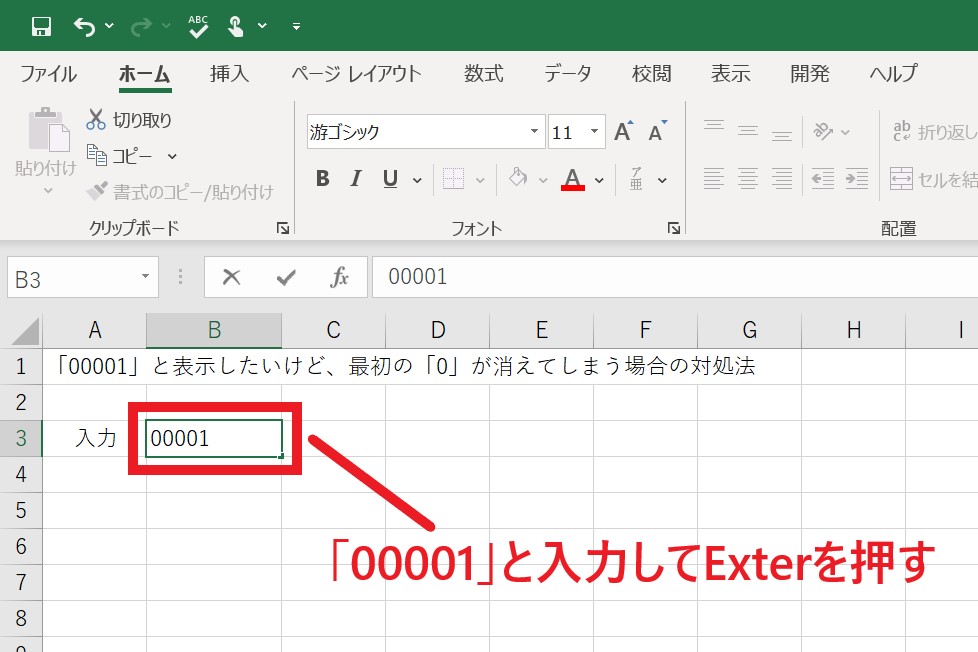This screenshot has height=652, width=978.
Task: Click セルを結合 merge cells button
Action: tap(934, 179)
